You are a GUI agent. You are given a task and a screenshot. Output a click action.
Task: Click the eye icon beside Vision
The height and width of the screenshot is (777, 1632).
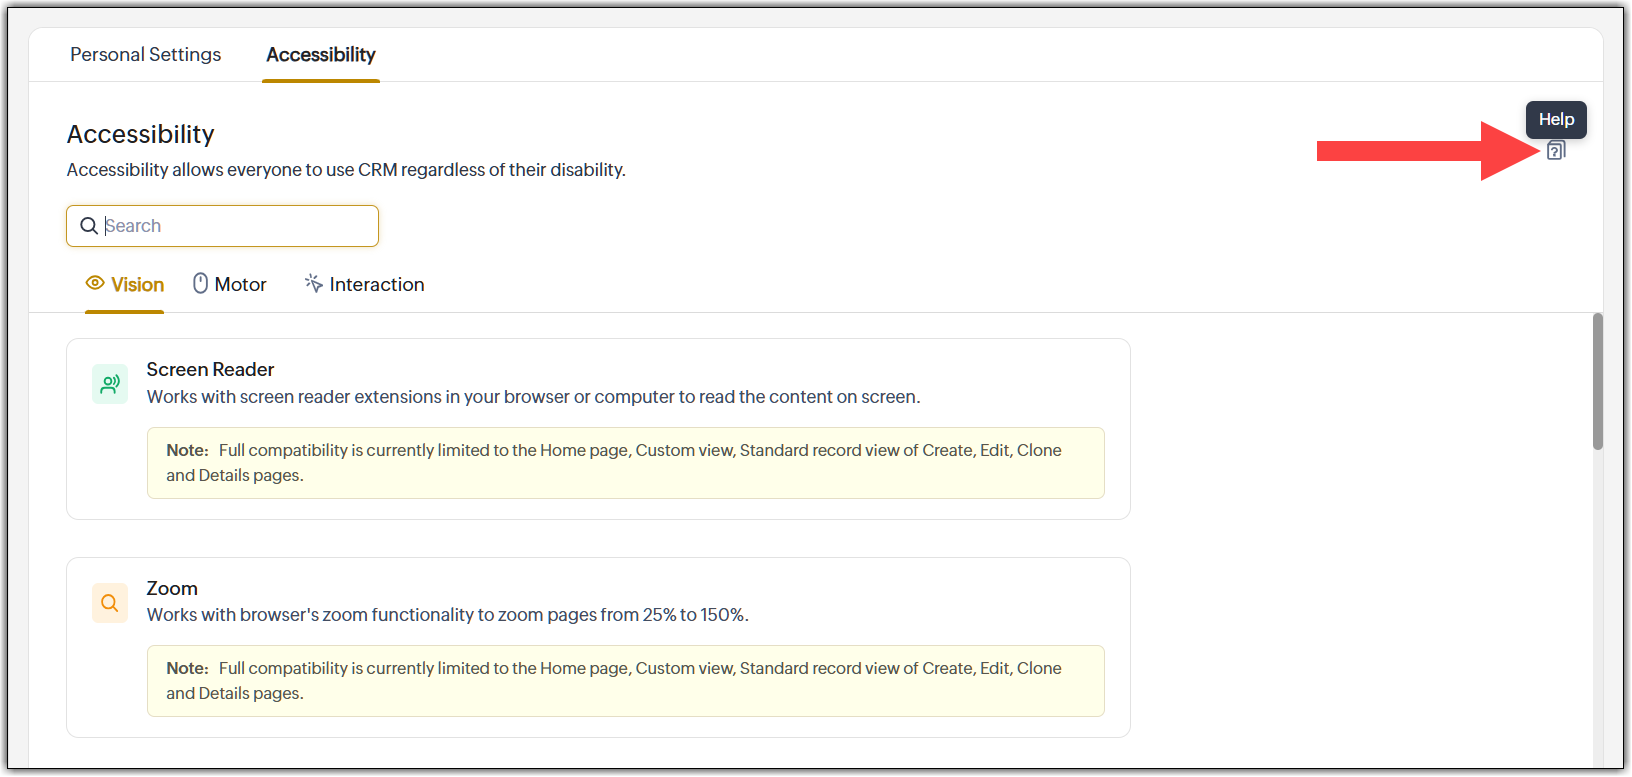(95, 283)
